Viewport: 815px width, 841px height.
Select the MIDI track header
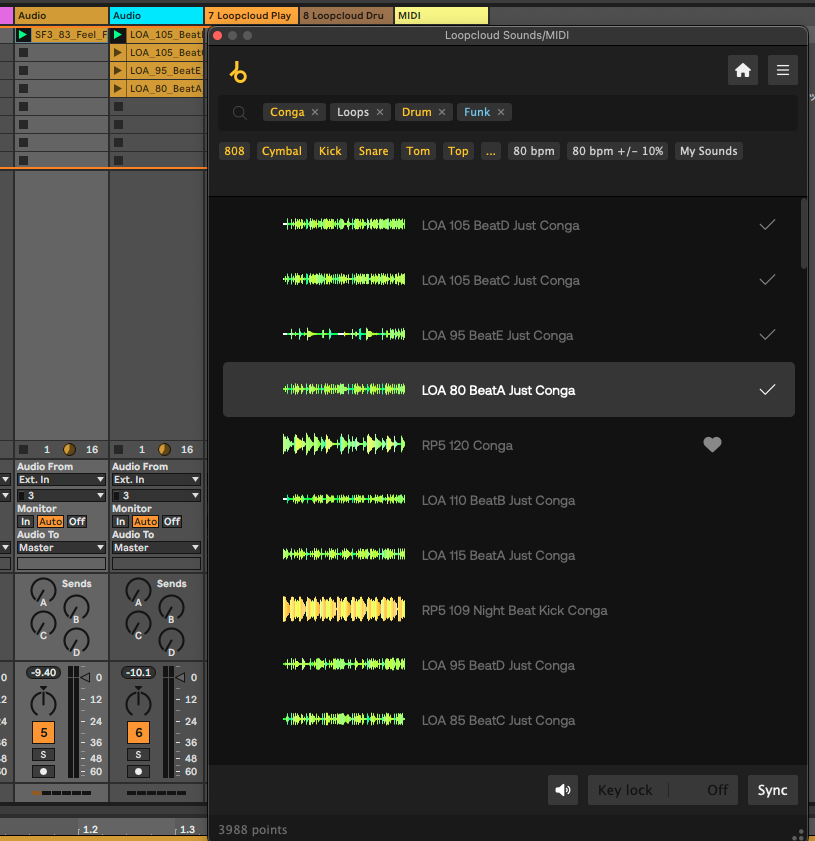click(441, 16)
